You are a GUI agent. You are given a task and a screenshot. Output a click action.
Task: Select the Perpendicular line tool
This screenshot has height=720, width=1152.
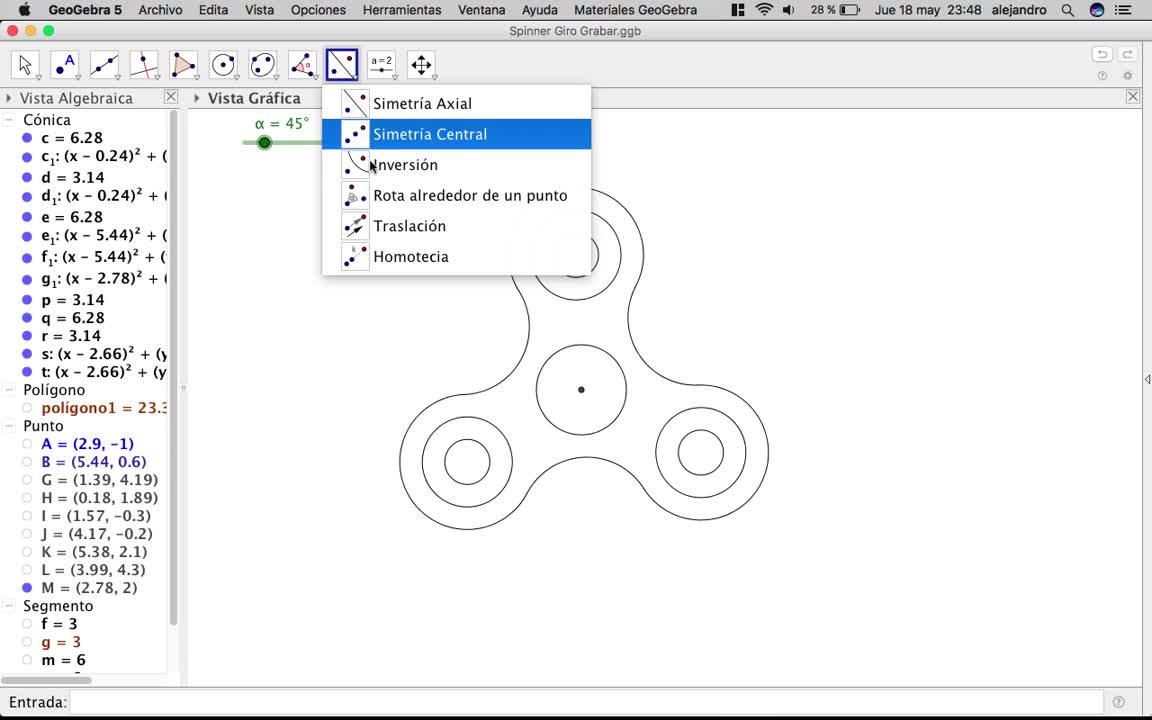tap(144, 65)
